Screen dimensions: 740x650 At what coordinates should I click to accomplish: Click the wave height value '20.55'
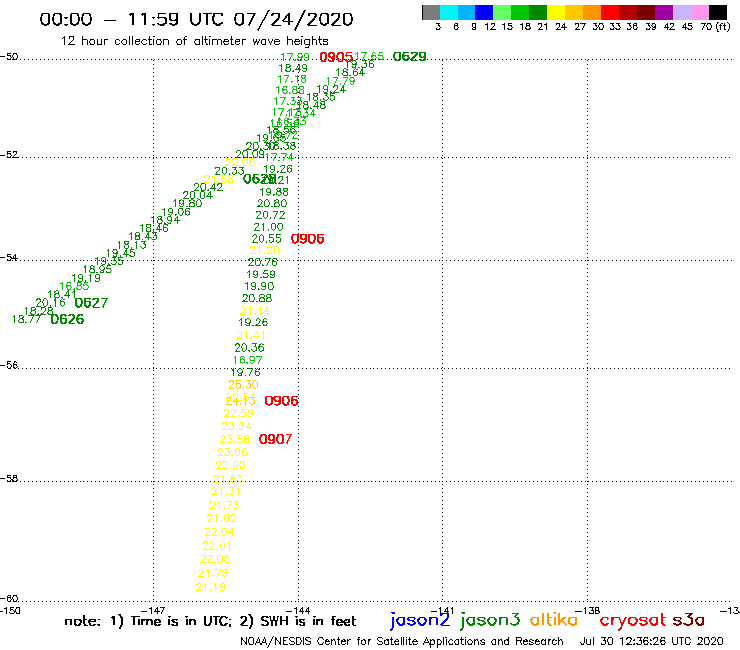pos(266,239)
